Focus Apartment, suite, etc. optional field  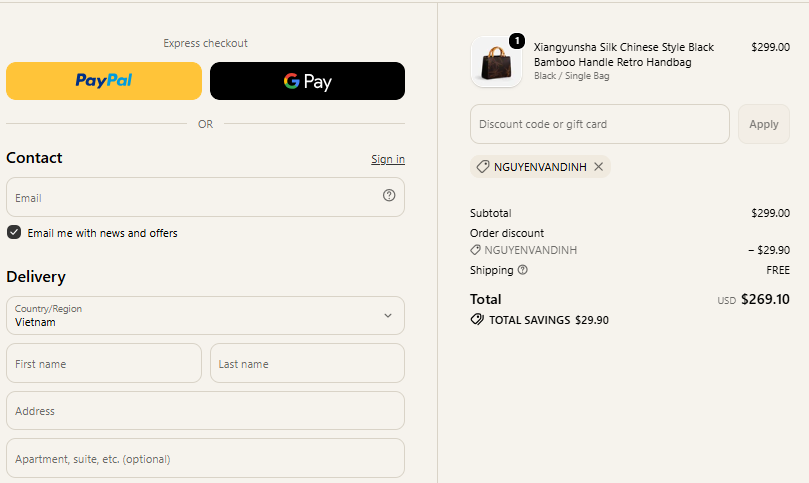(205, 458)
